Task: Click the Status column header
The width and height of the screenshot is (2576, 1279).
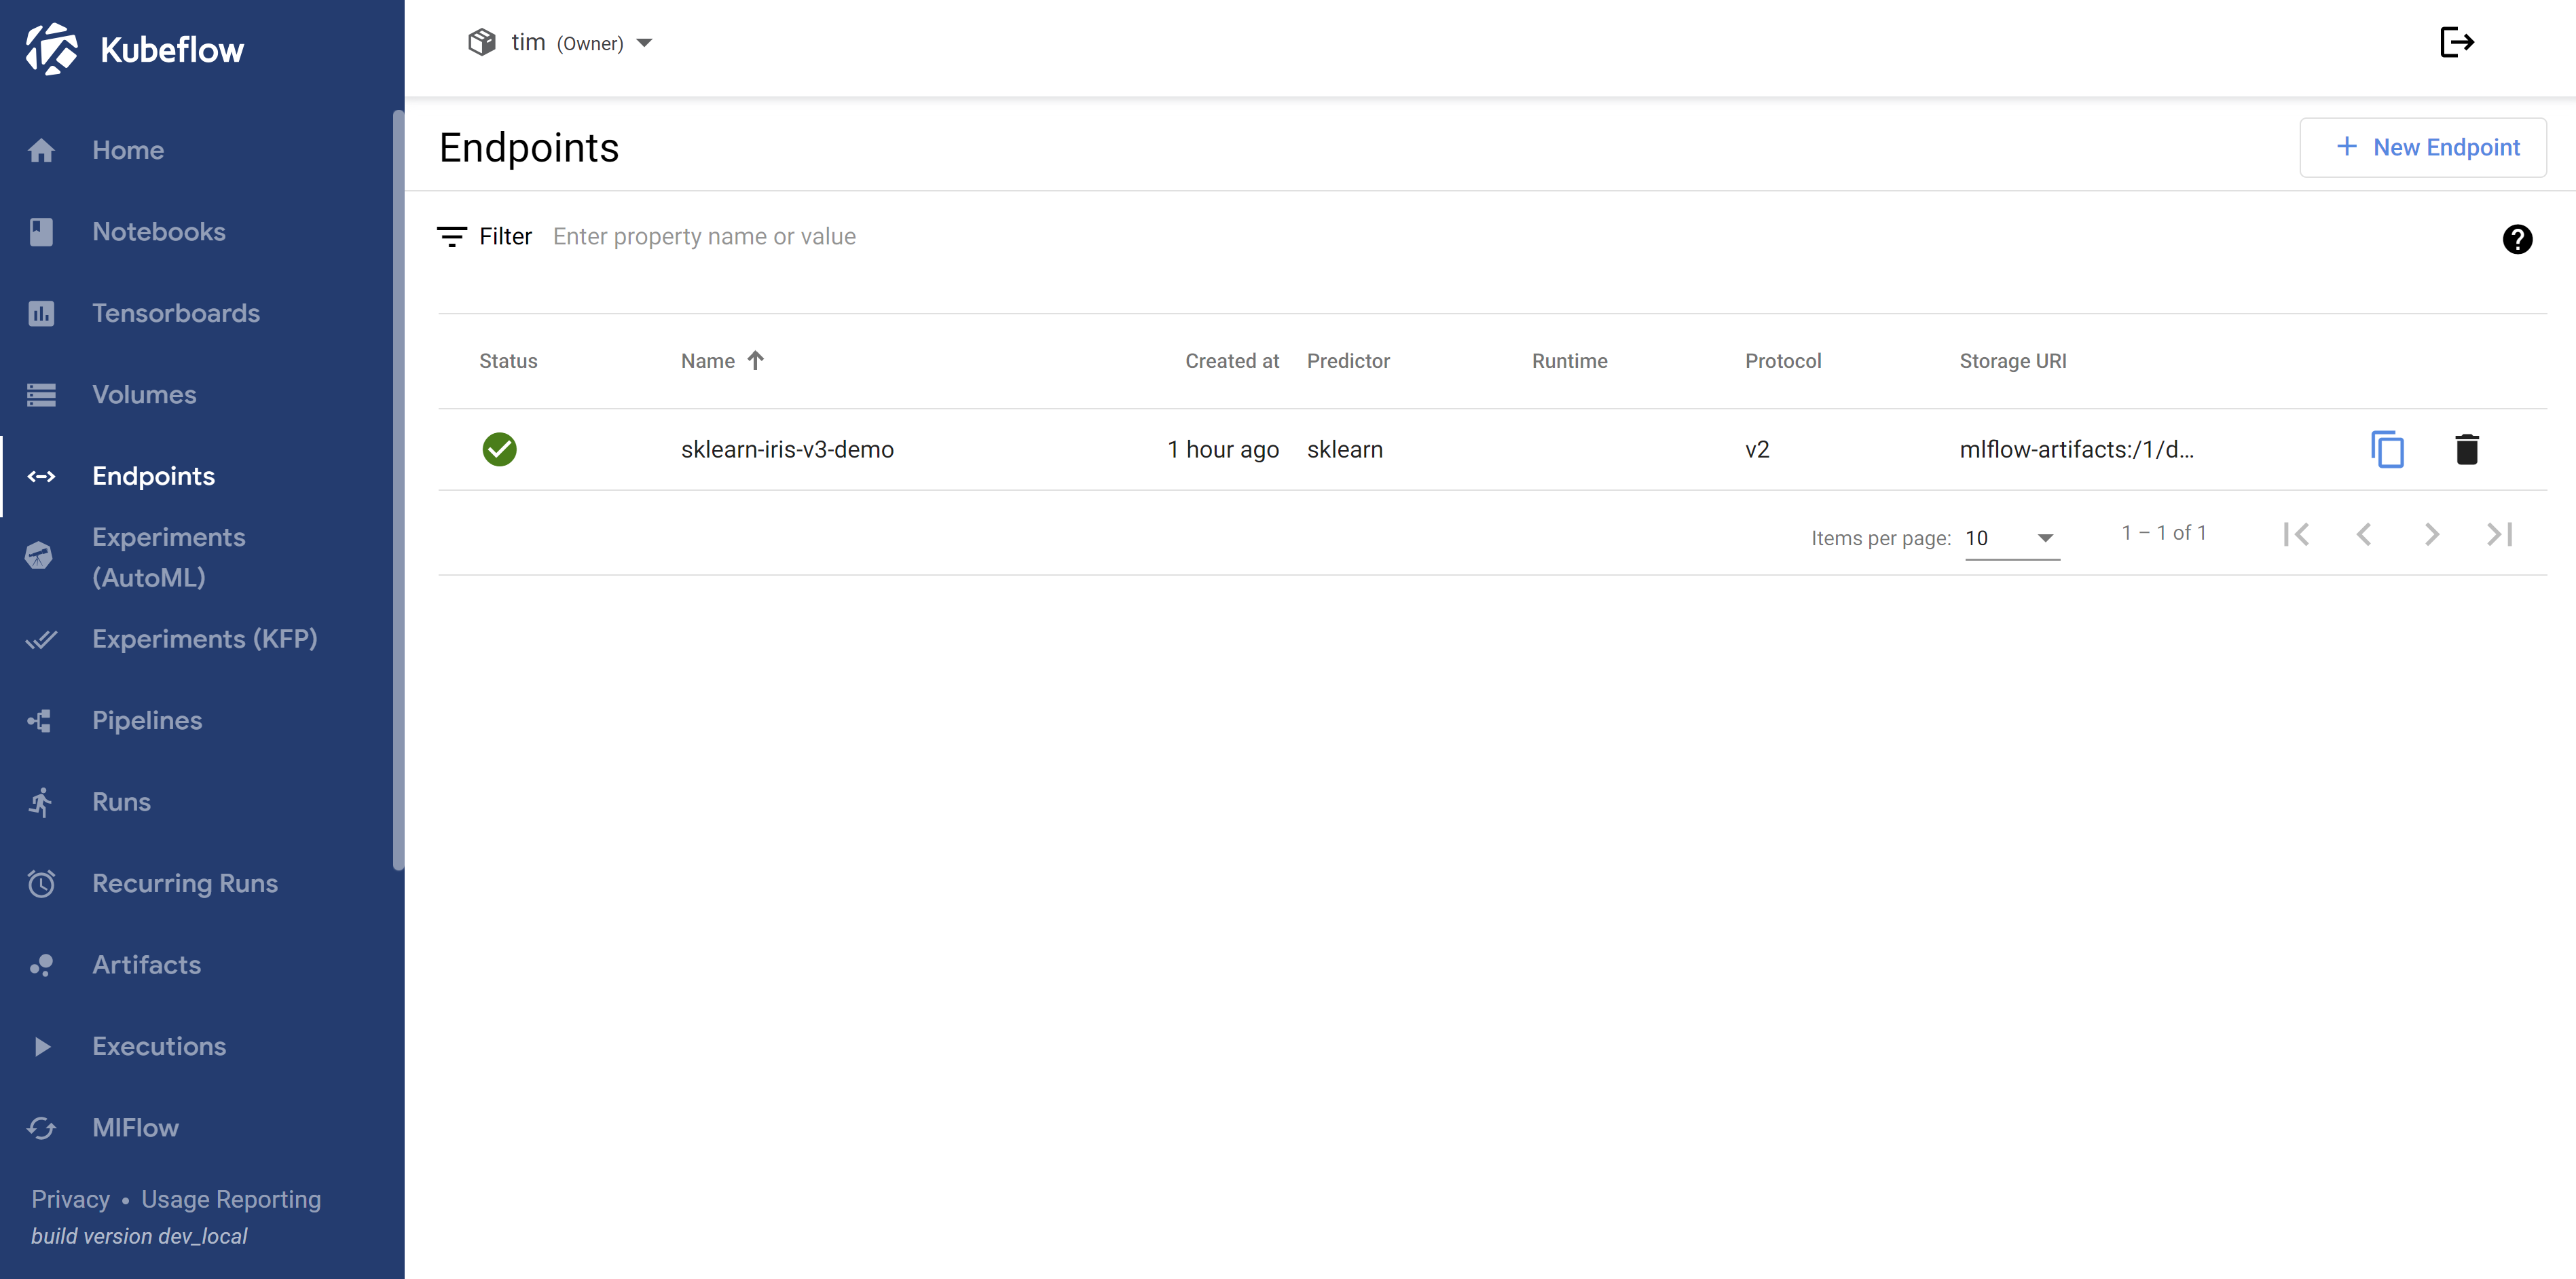Action: coord(508,361)
